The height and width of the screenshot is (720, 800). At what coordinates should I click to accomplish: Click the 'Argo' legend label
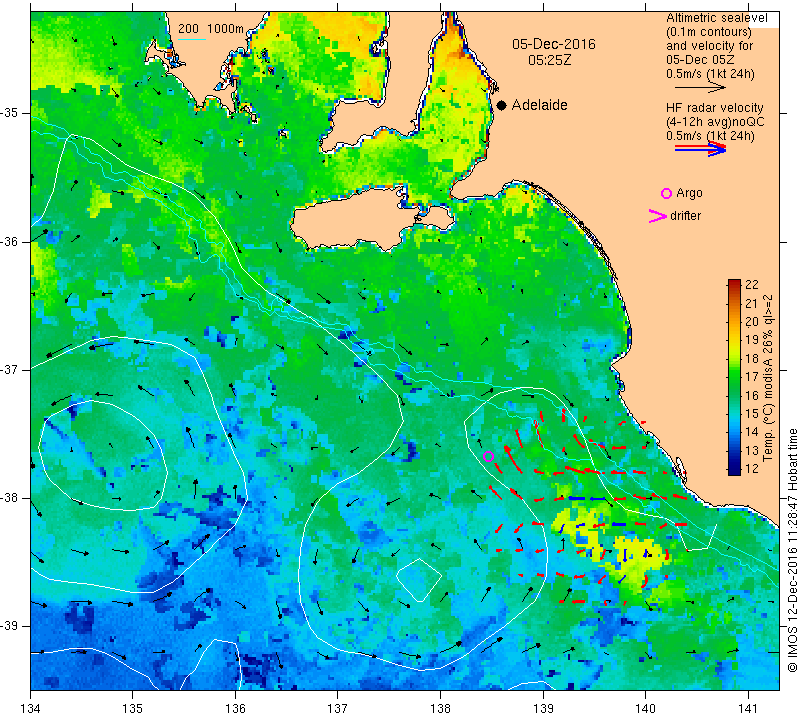(x=689, y=193)
